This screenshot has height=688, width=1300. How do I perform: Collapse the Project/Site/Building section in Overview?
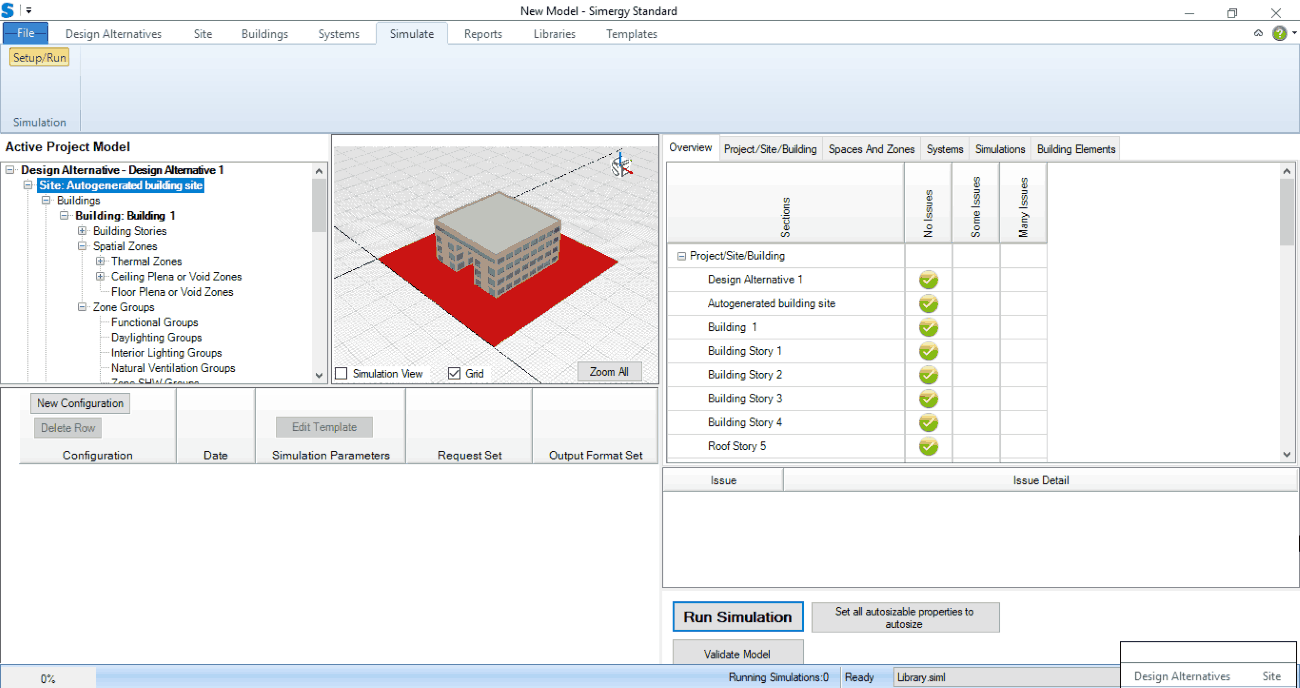[682, 256]
